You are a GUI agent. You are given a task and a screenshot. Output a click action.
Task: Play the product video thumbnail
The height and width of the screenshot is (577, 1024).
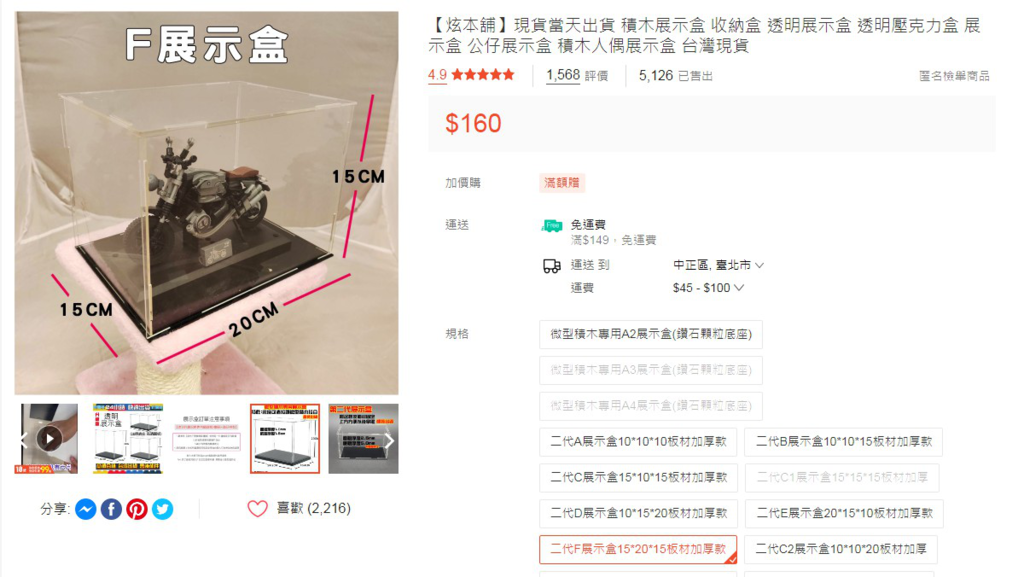pos(50,439)
